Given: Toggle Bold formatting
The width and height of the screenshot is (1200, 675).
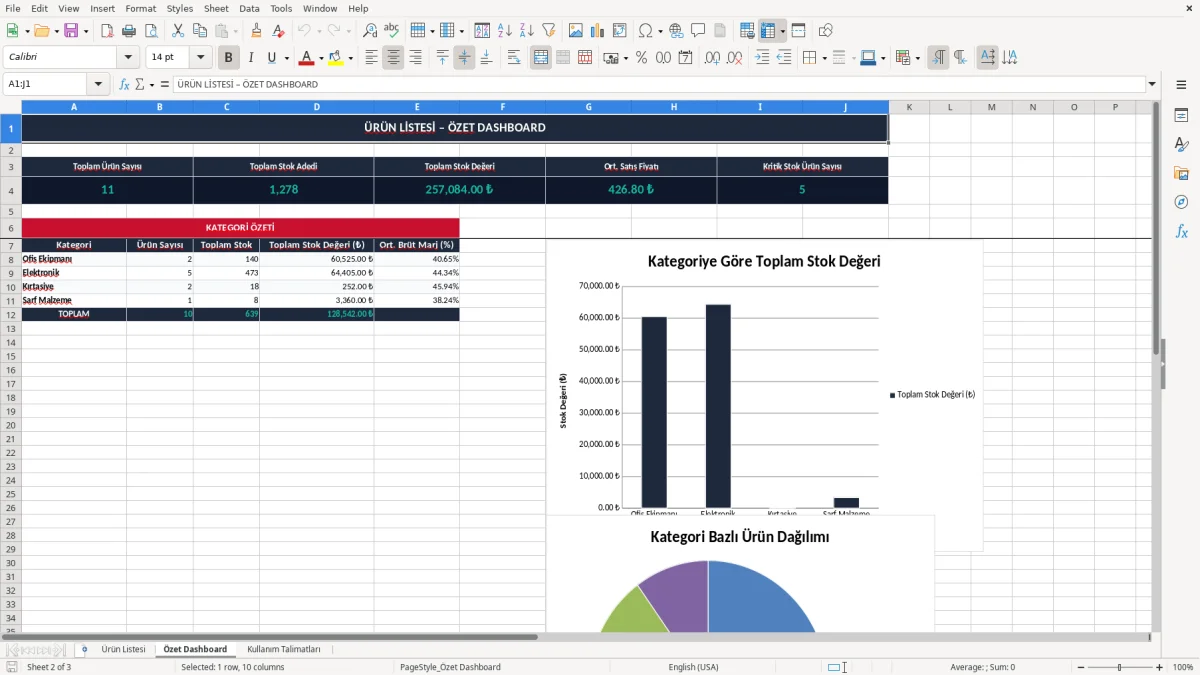Looking at the screenshot, I should pos(229,58).
